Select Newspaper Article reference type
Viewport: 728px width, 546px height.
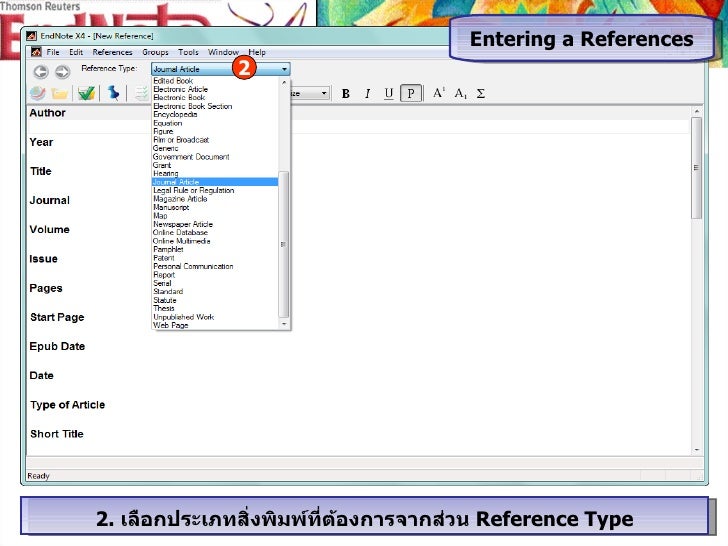pyautogui.click(x=183, y=224)
